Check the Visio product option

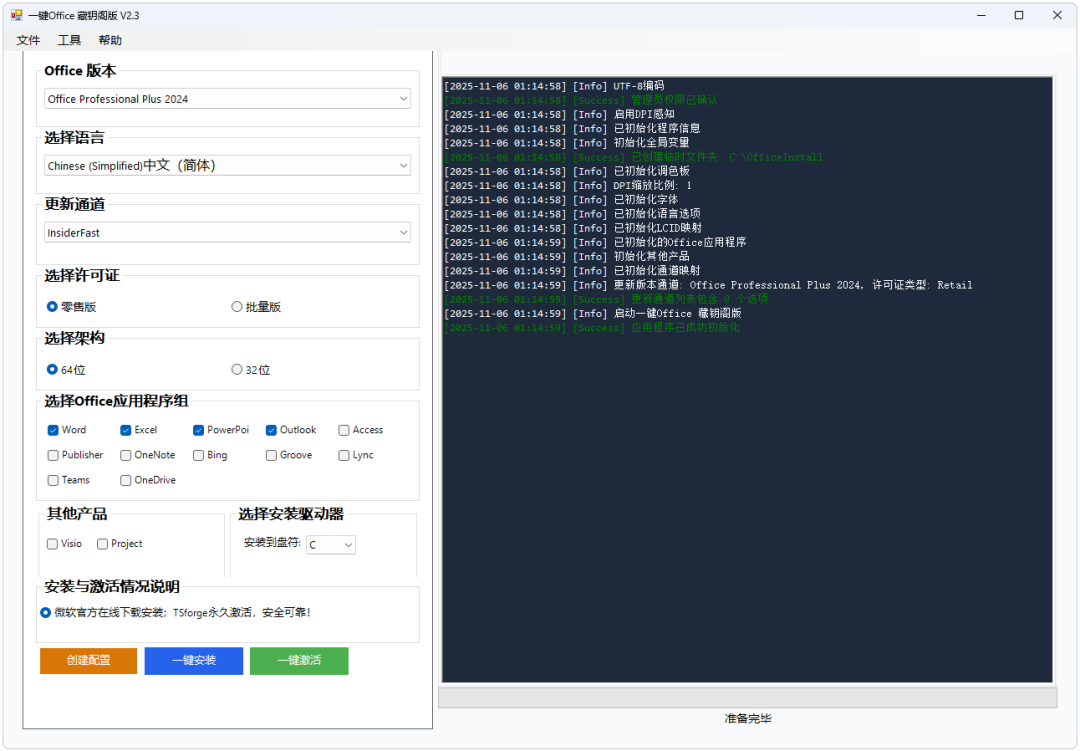coord(52,543)
